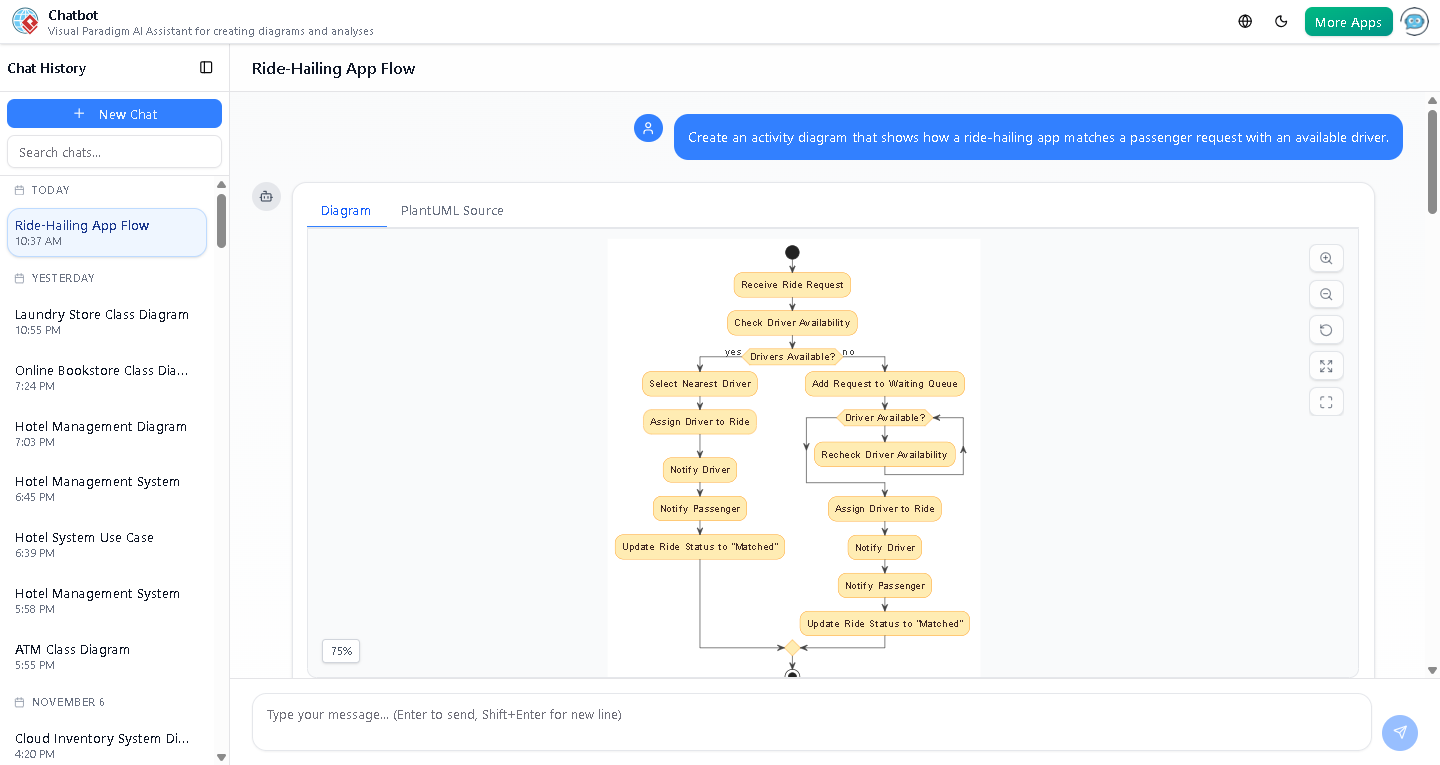1440x765 pixels.
Task: Zoom in on the activity diagram
Action: 1326,258
